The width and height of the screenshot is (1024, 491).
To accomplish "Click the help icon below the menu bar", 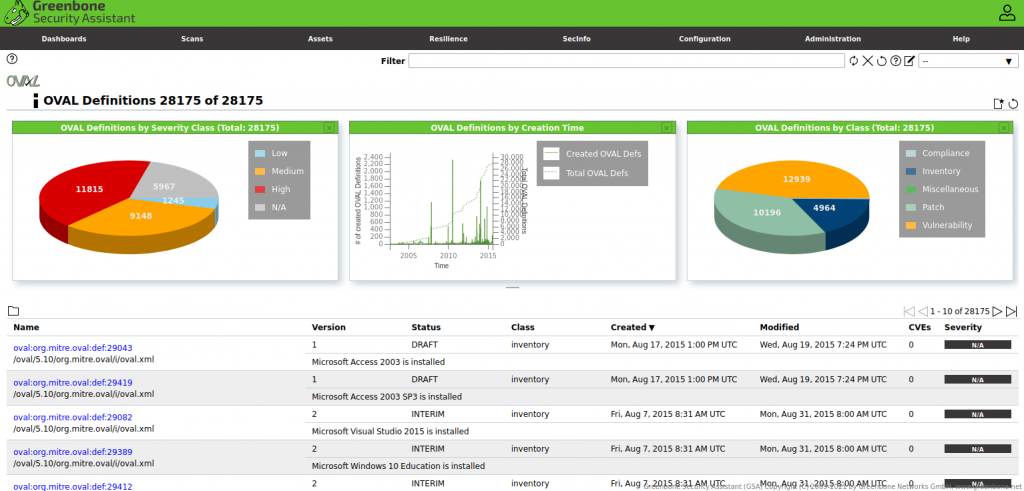I will (x=12, y=59).
